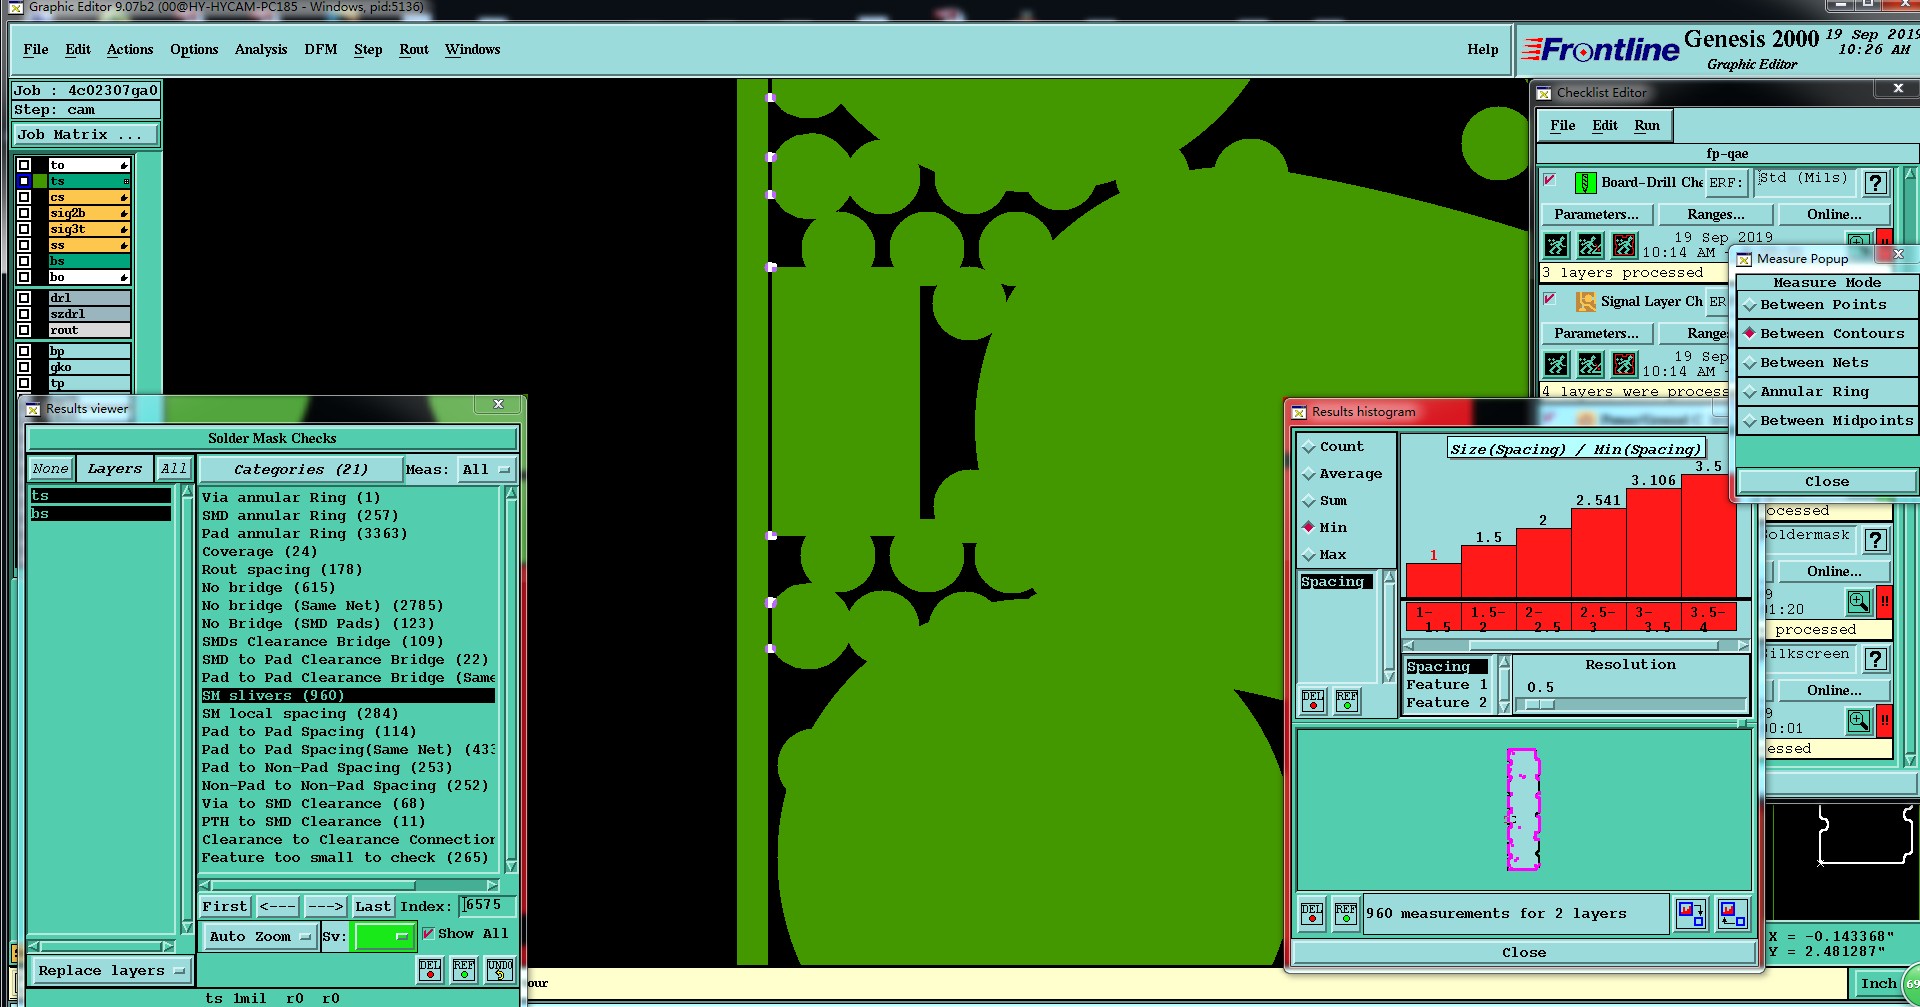
Task: Click histogram-to-selection icon with down arrow
Action: (x=1691, y=914)
